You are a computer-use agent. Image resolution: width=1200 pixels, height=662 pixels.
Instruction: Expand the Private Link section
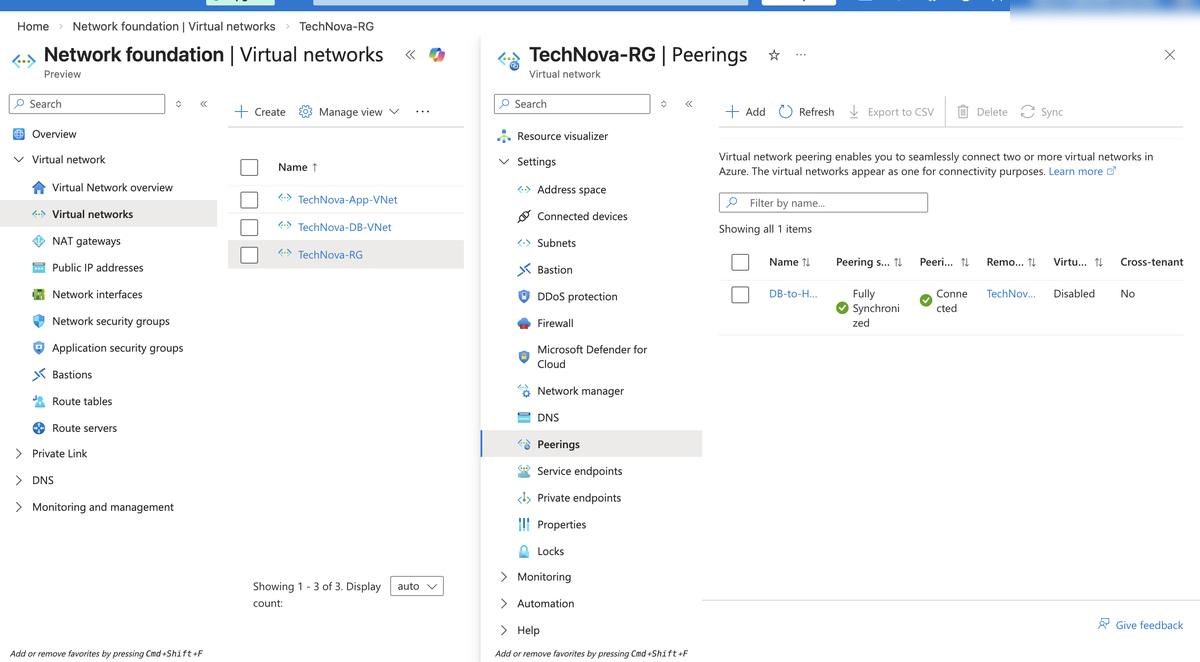18,454
